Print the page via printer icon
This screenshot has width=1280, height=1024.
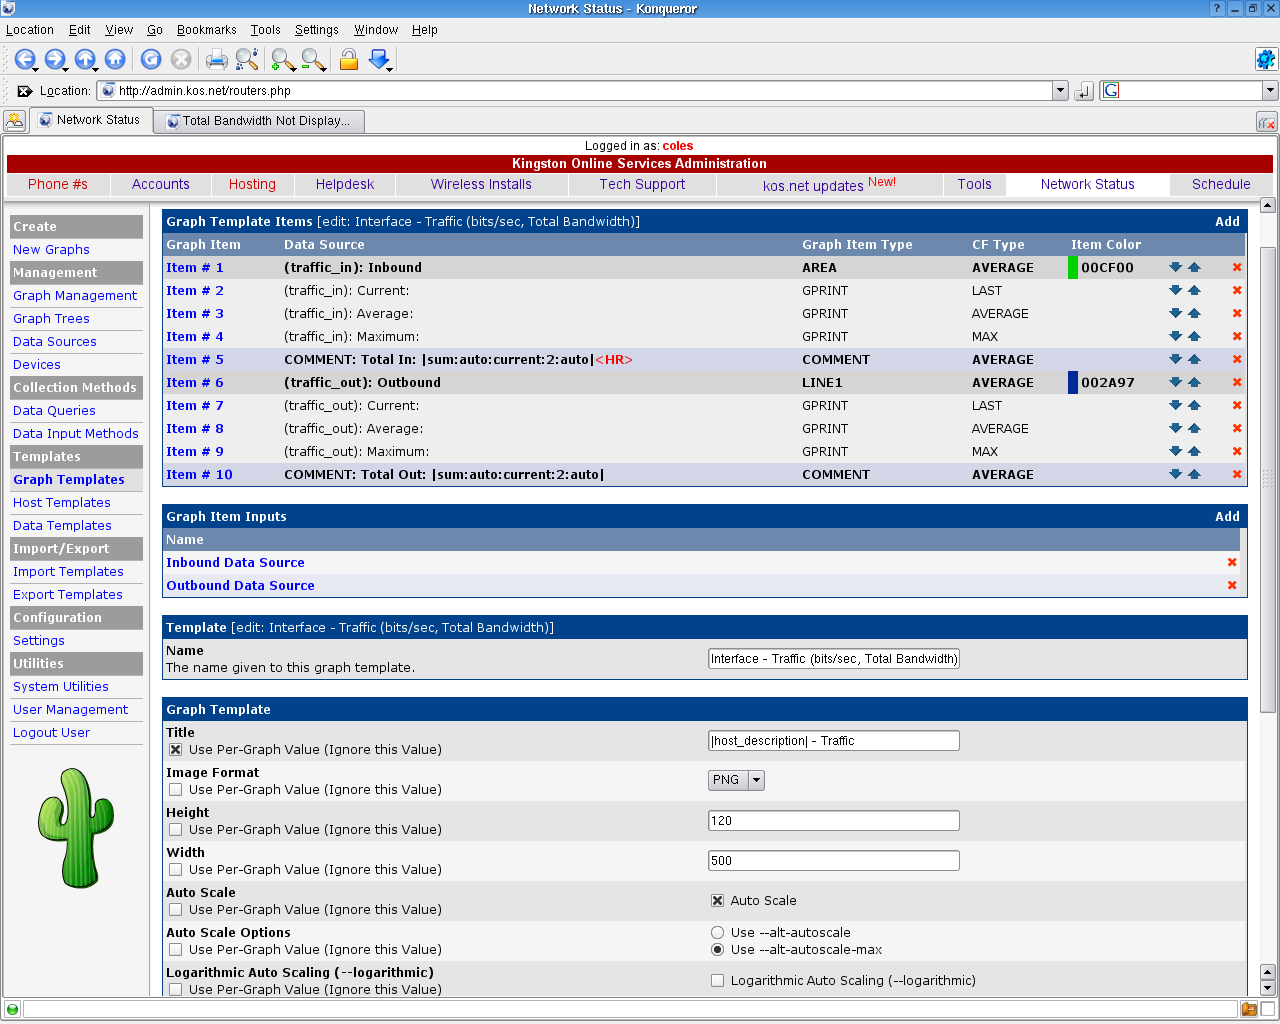(x=217, y=60)
